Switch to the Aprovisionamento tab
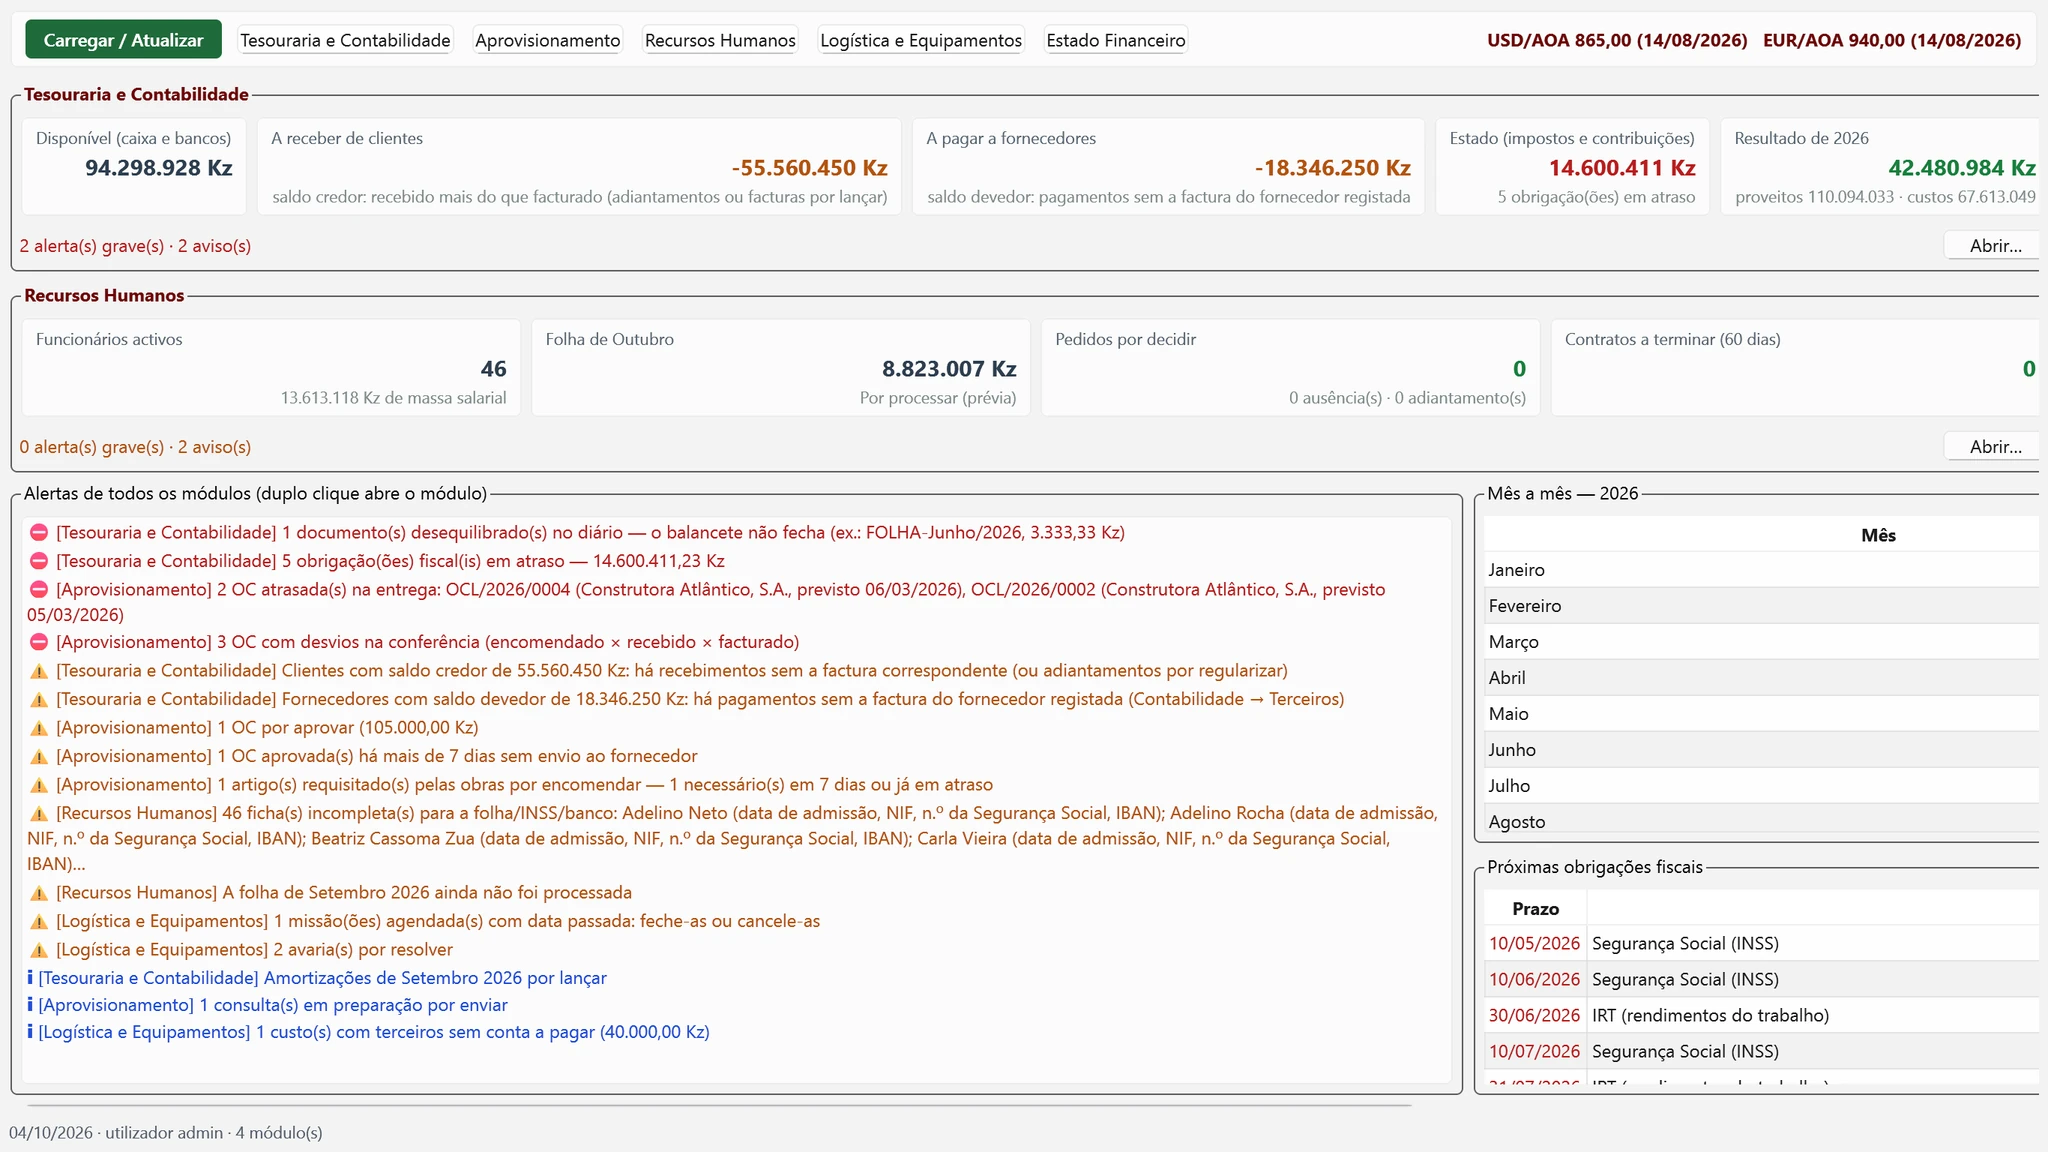Viewport: 2048px width, 1152px height. [548, 40]
